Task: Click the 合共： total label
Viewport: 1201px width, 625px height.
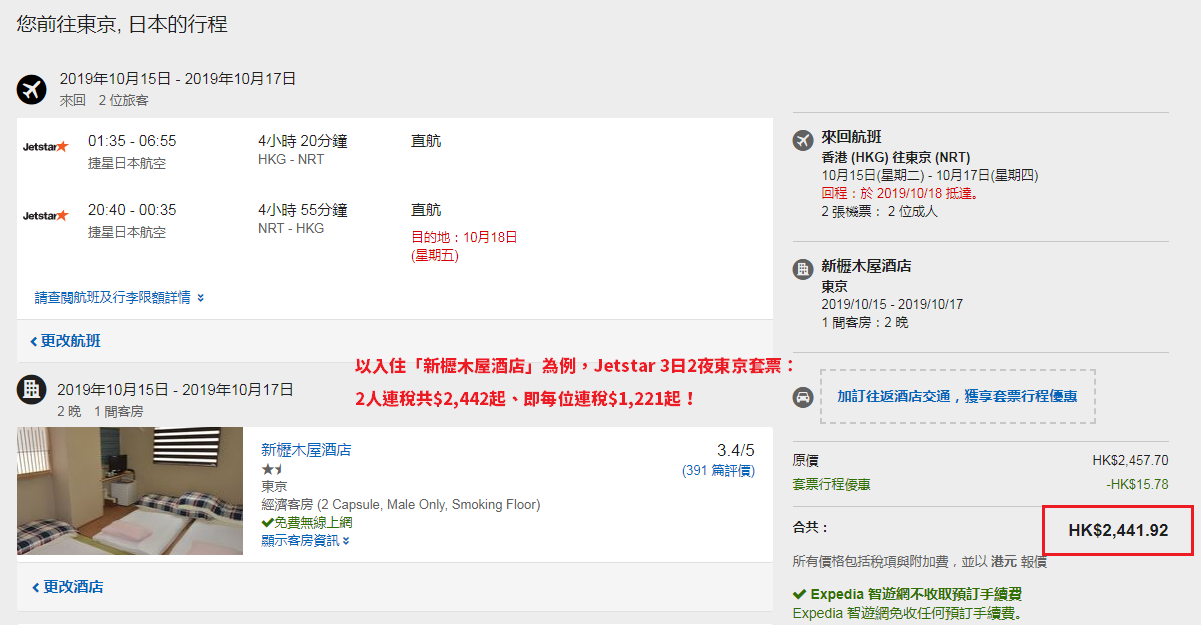Action: coord(810,527)
